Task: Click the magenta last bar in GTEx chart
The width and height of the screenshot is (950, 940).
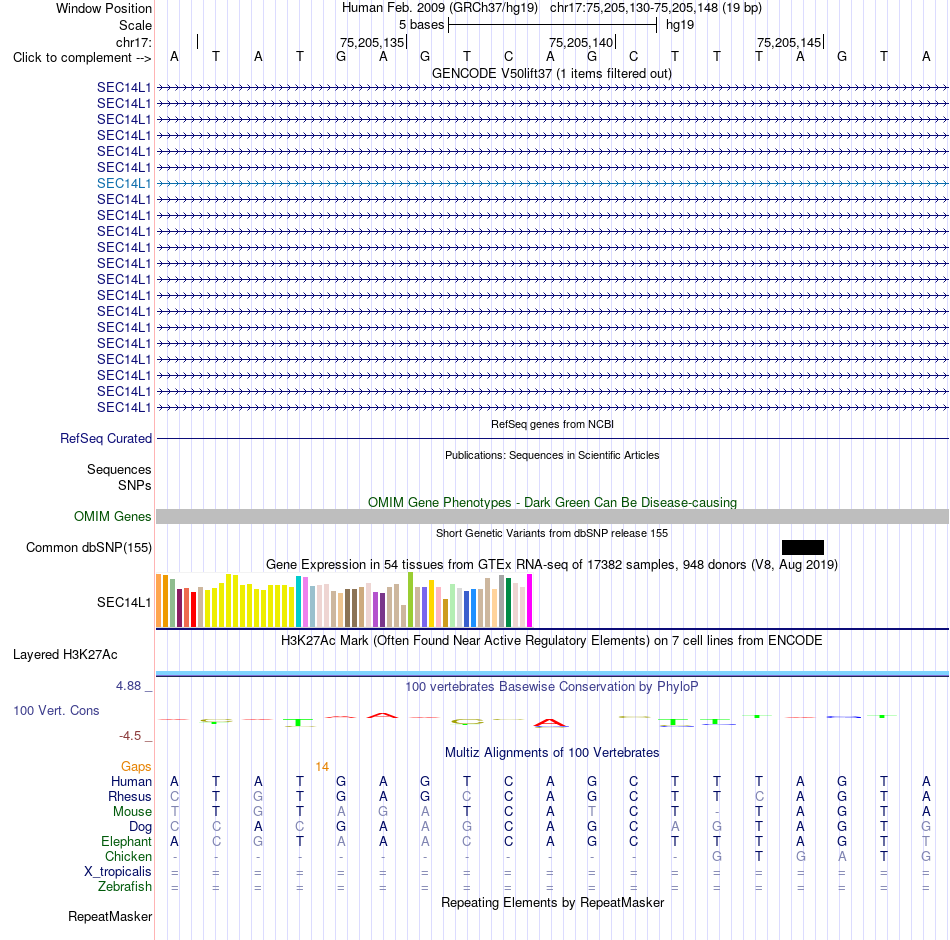Action: [530, 601]
